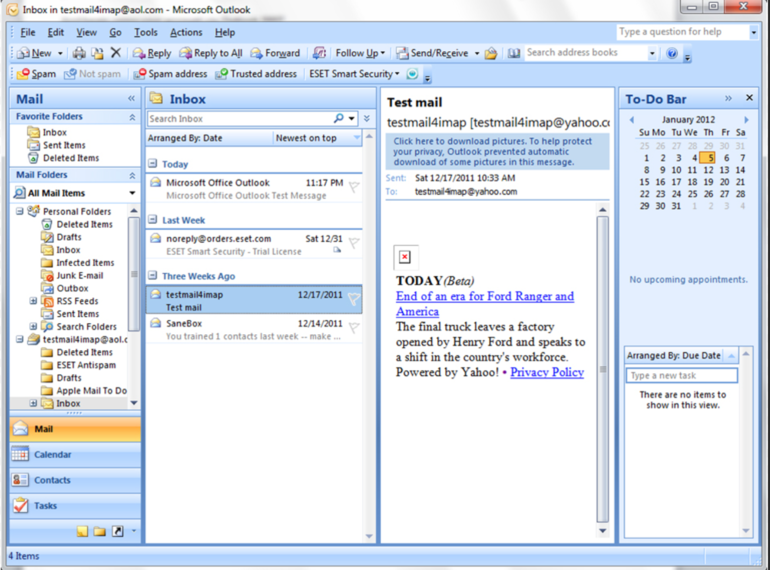Collapse the Personal Folders tree node
Viewport: 770px width, 570px height.
[x=19, y=211]
